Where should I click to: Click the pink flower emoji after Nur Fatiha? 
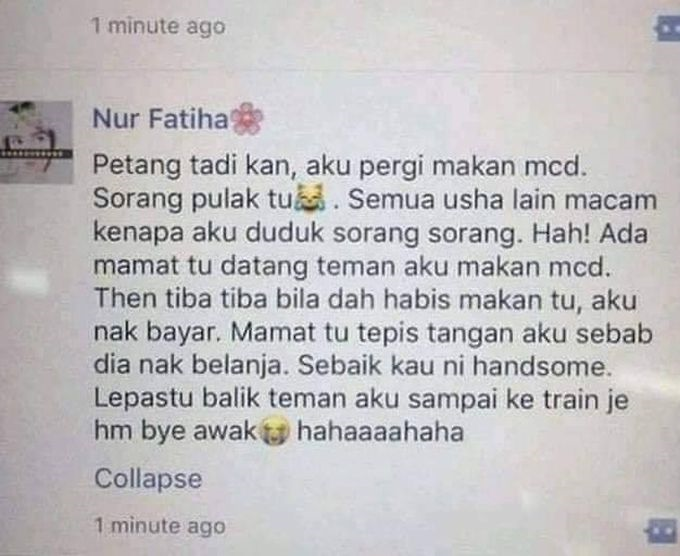(x=248, y=118)
